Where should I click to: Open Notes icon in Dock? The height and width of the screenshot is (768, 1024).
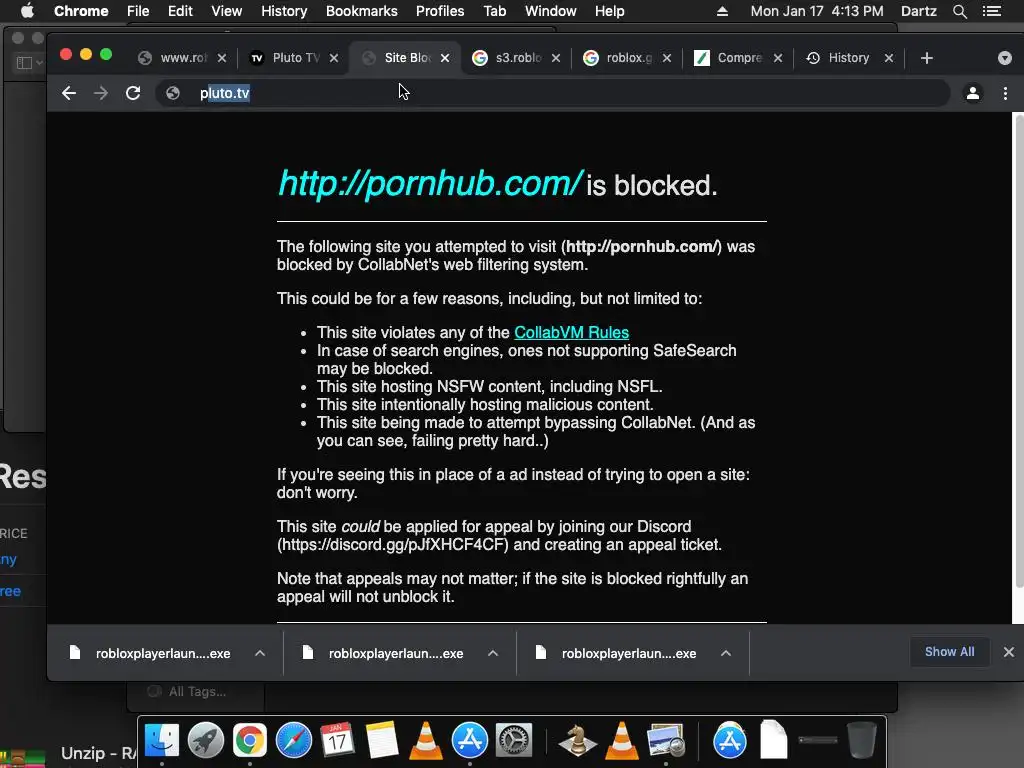point(381,741)
